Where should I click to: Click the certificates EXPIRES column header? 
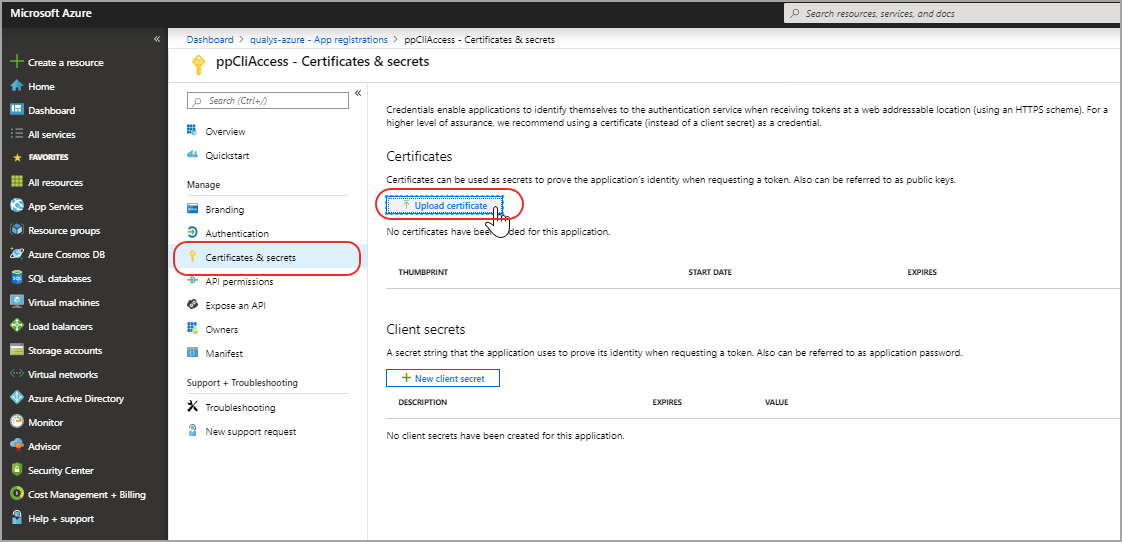pyautogui.click(x=922, y=272)
